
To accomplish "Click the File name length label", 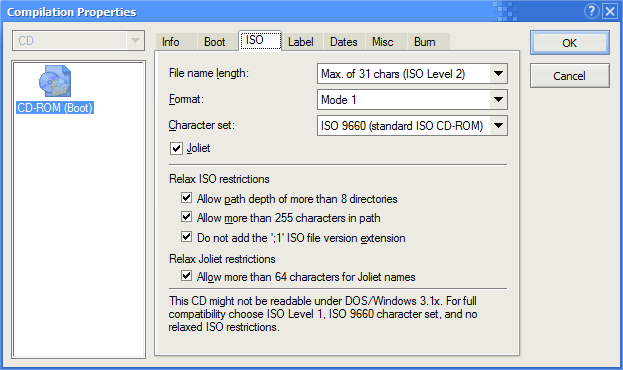I will (x=209, y=73).
